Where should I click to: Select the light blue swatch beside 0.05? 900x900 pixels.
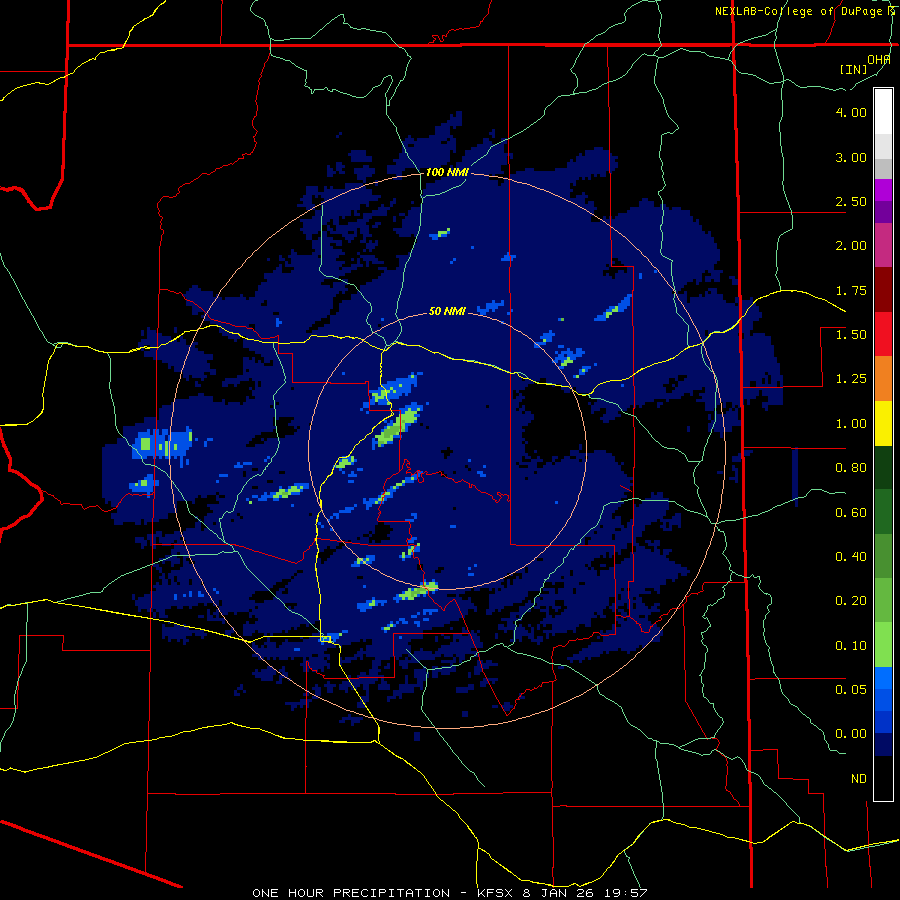883,678
